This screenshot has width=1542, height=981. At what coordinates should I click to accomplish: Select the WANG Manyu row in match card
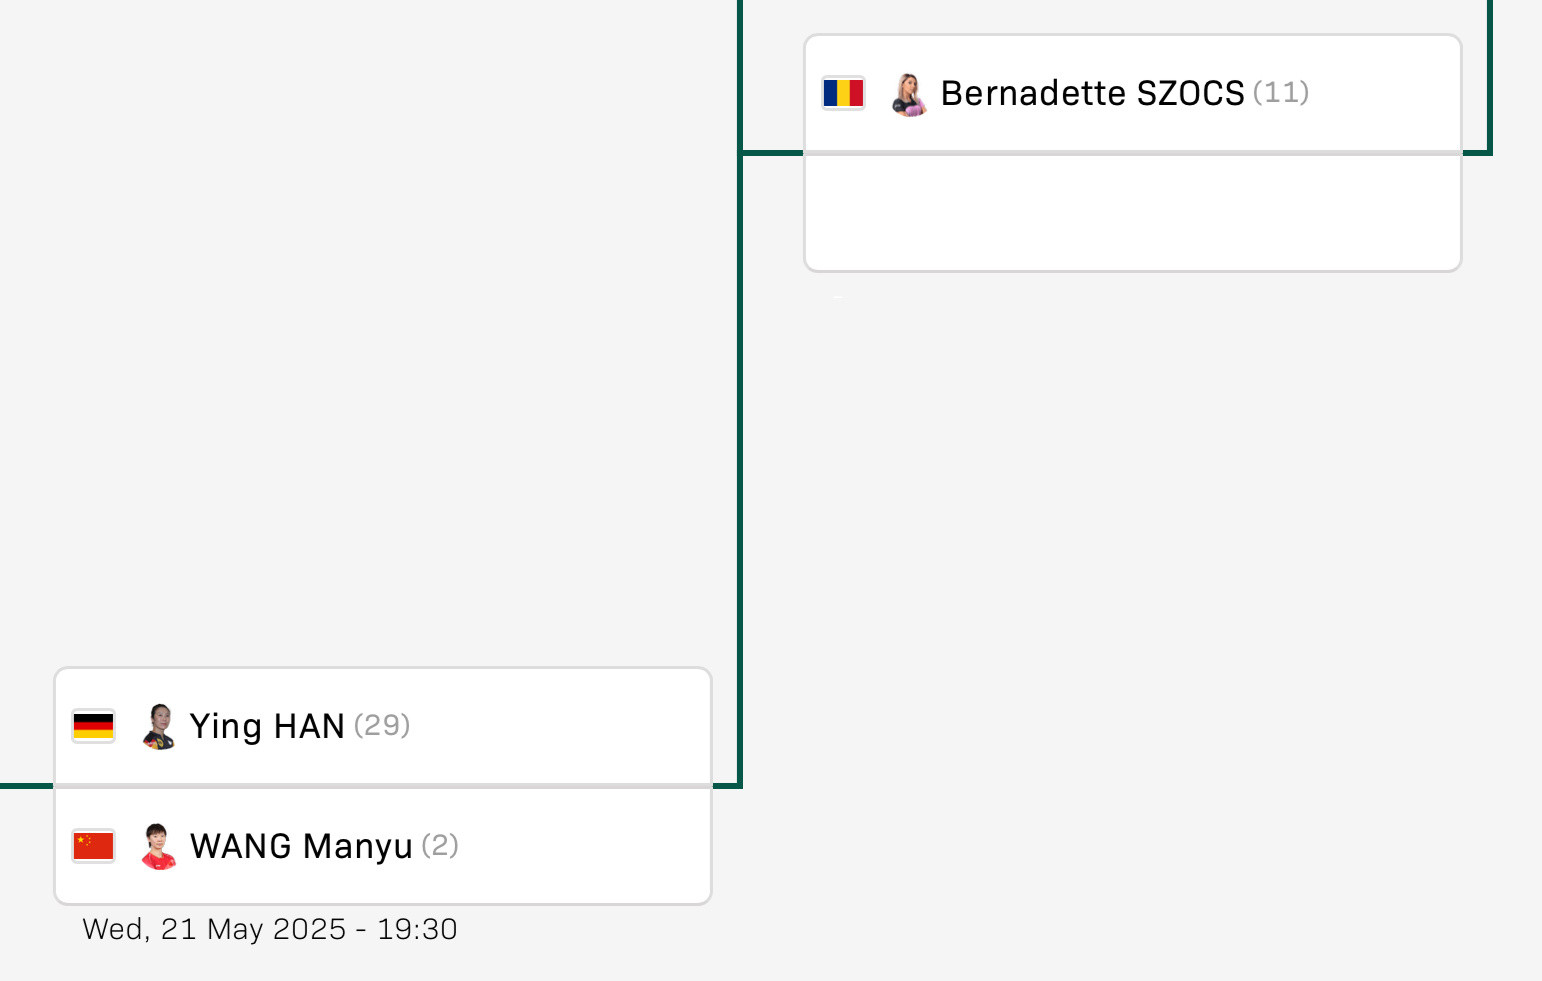tap(383, 846)
